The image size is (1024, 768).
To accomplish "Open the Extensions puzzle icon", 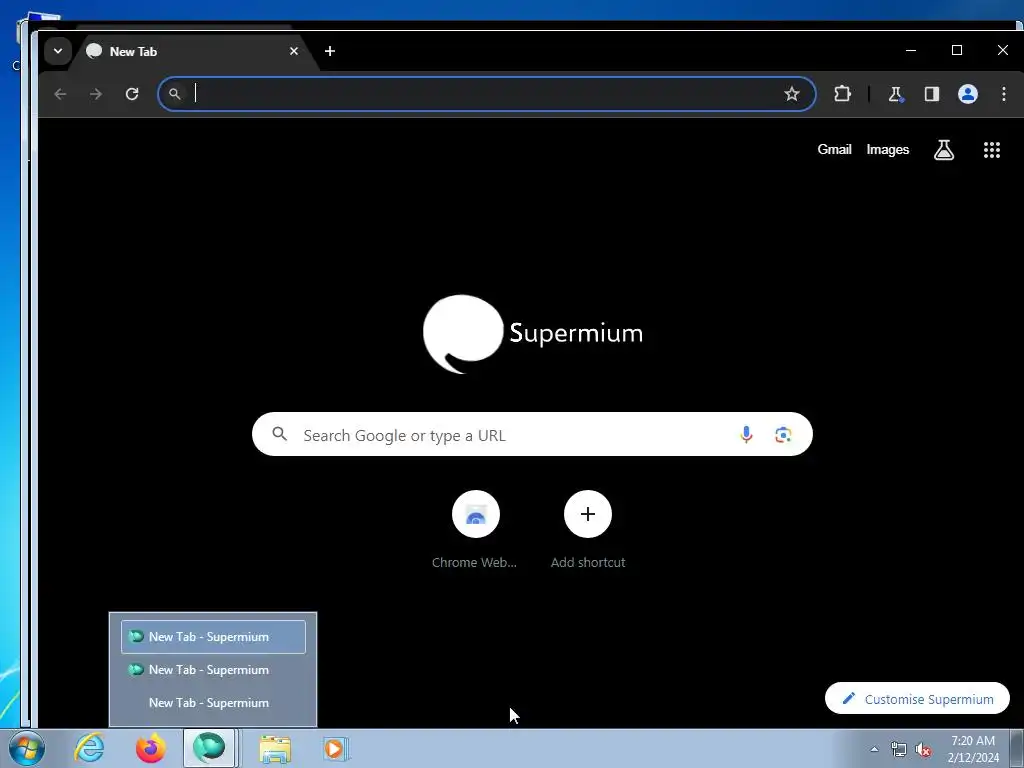I will (842, 94).
